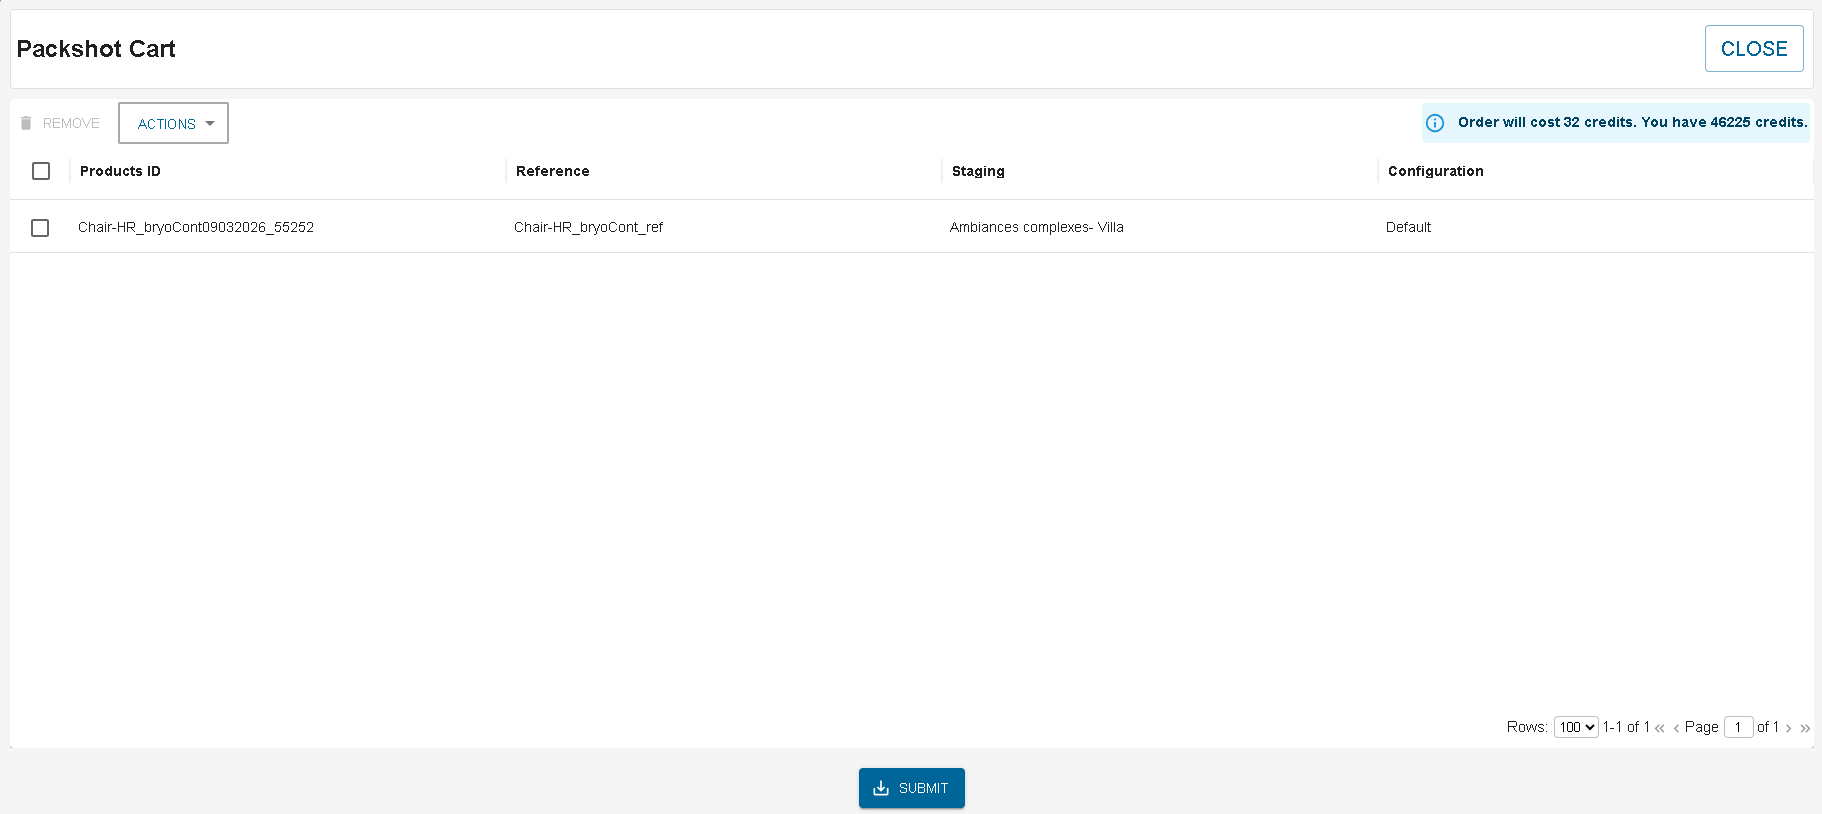Open the Actions dropdown menu
Image resolution: width=1822 pixels, height=814 pixels.
174,123
